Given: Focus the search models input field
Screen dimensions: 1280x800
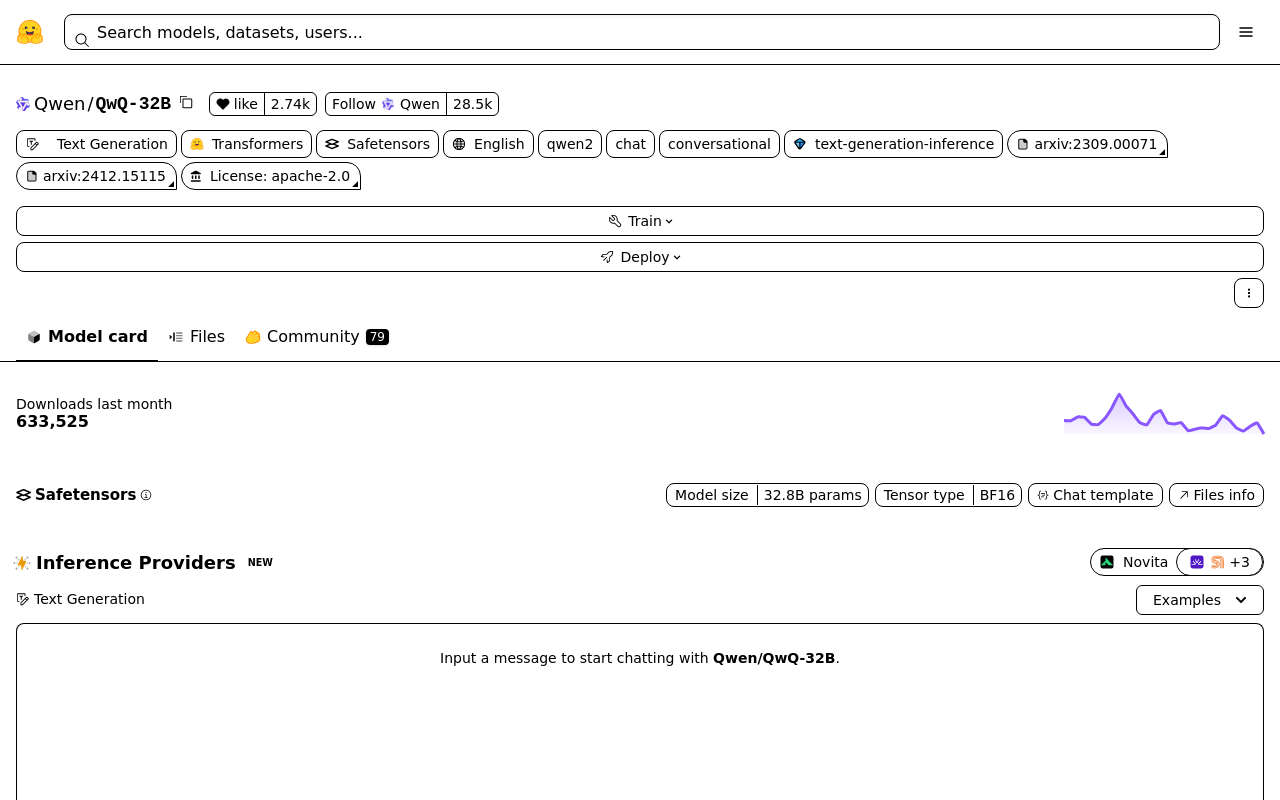Looking at the screenshot, I should click(x=642, y=32).
